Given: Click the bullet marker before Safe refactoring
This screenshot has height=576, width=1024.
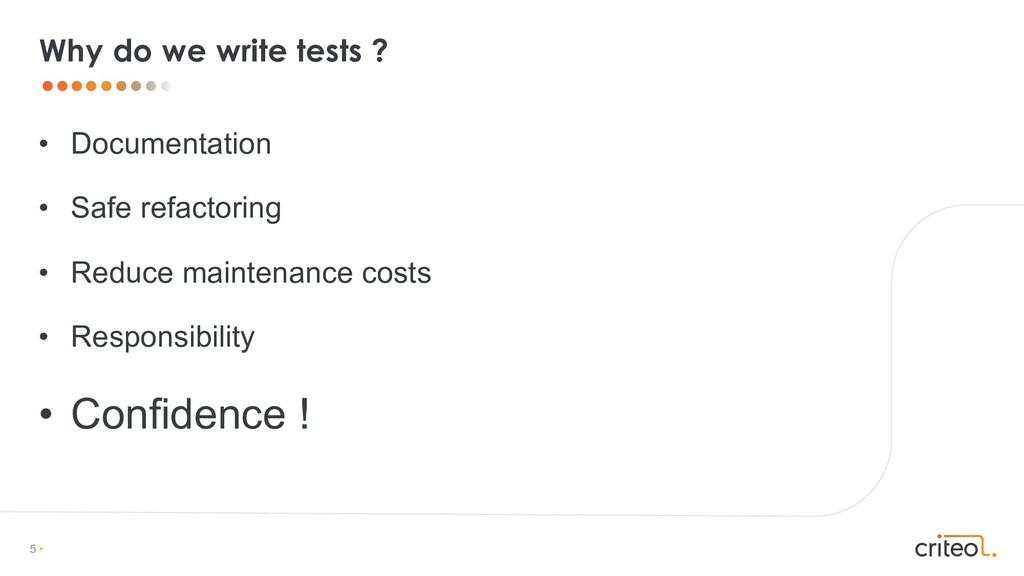Looking at the screenshot, I should 44,209.
